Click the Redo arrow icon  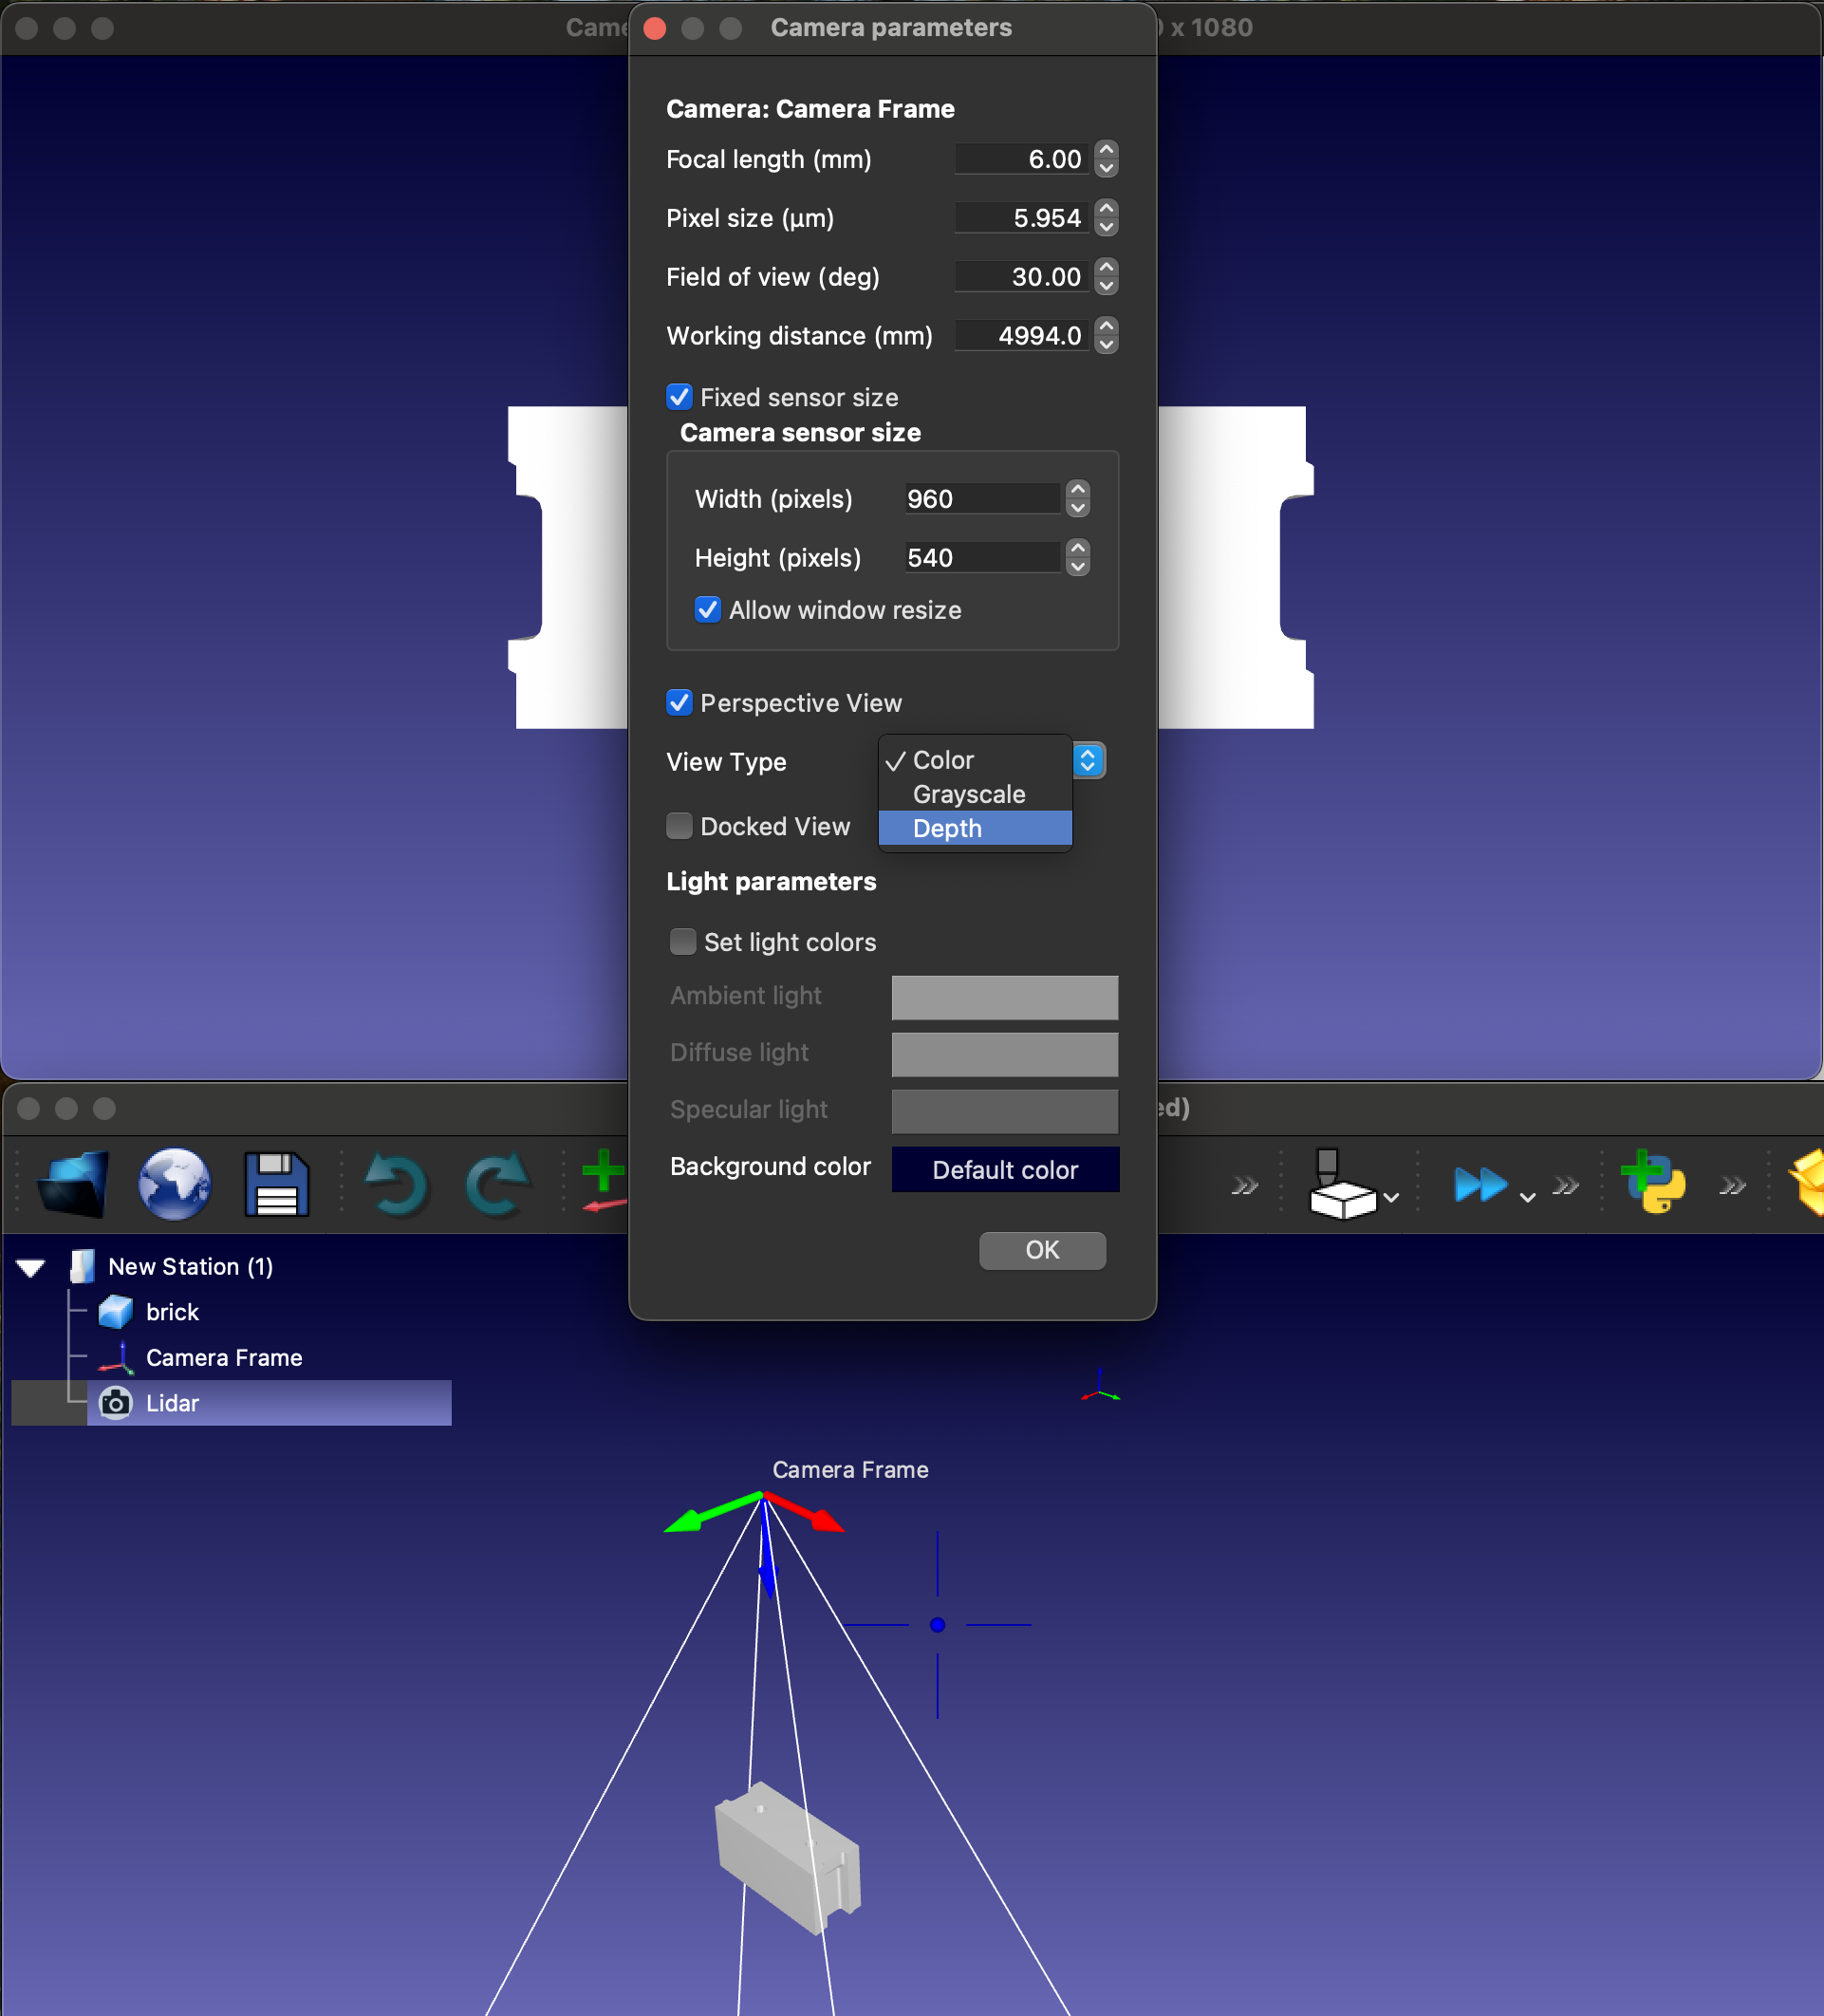(497, 1184)
